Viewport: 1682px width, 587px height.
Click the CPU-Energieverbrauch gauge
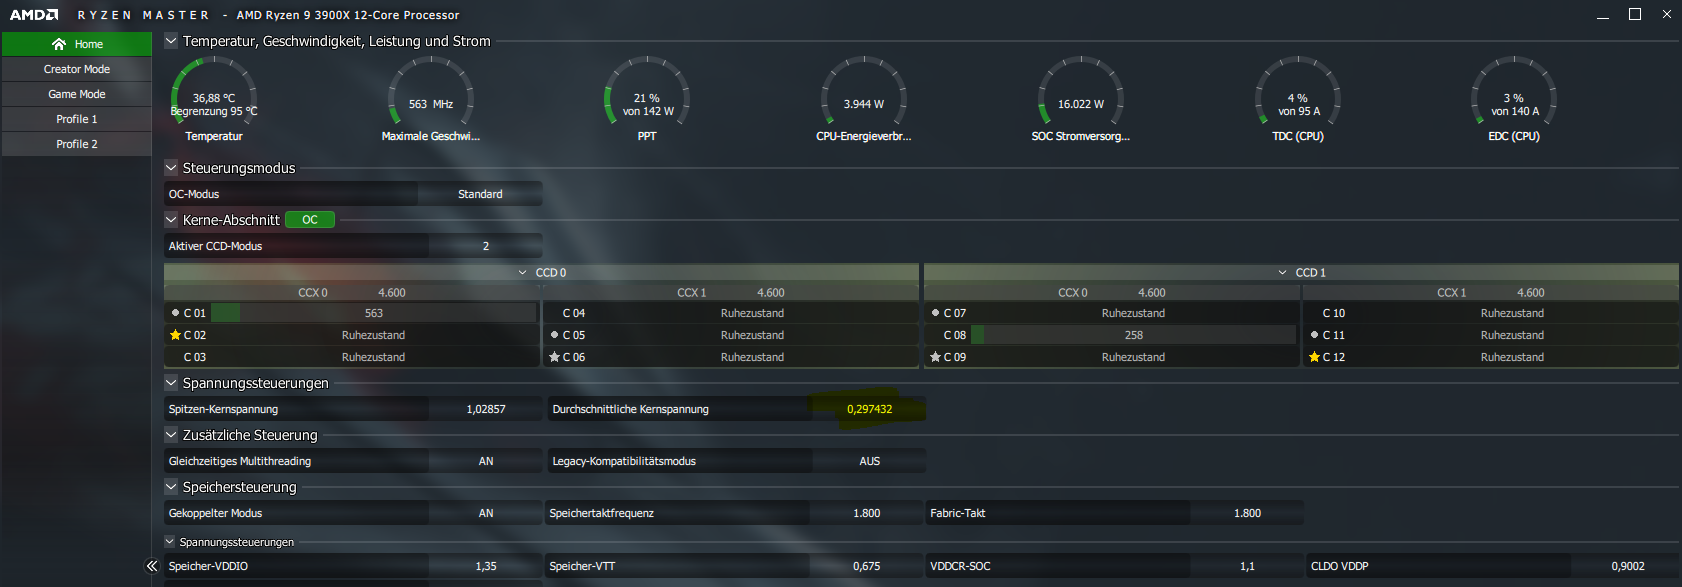coord(864,98)
